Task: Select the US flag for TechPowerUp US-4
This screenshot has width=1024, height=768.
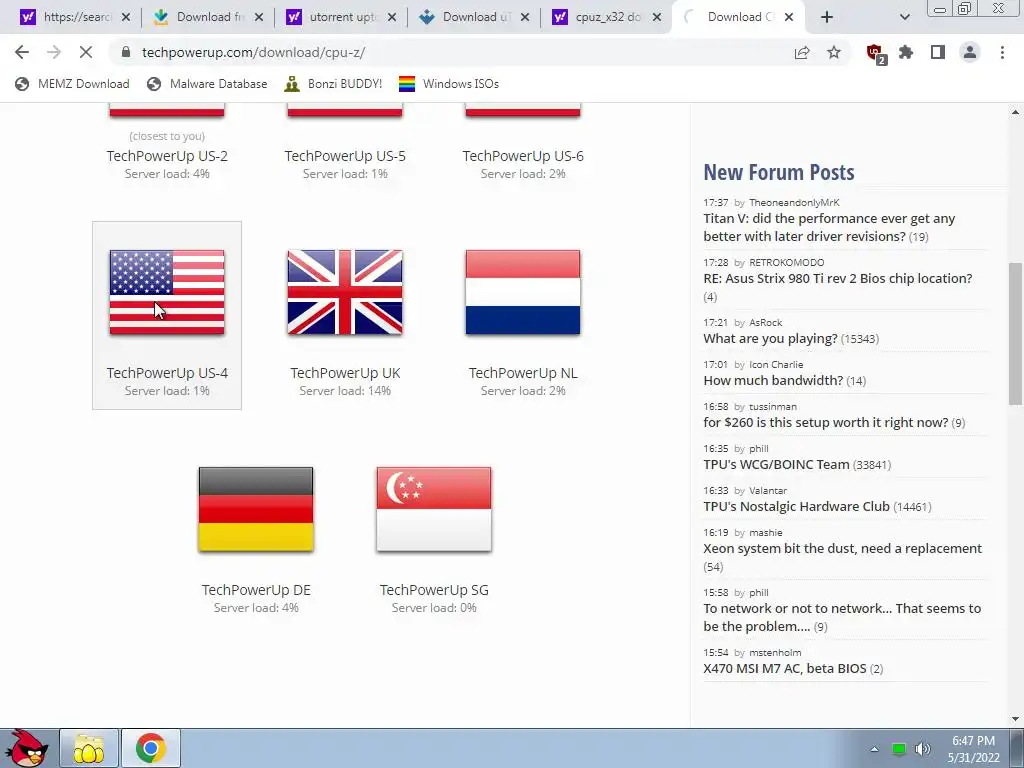Action: pos(167,292)
